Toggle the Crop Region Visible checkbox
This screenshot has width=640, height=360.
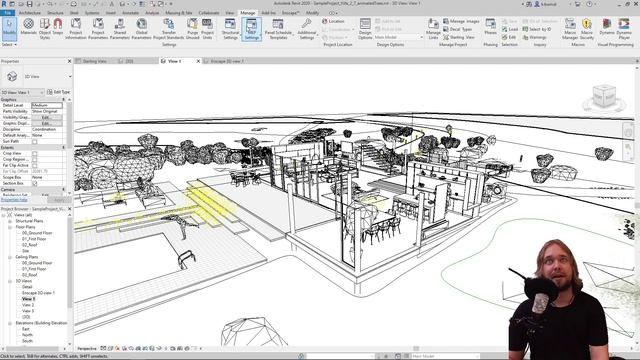click(35, 160)
